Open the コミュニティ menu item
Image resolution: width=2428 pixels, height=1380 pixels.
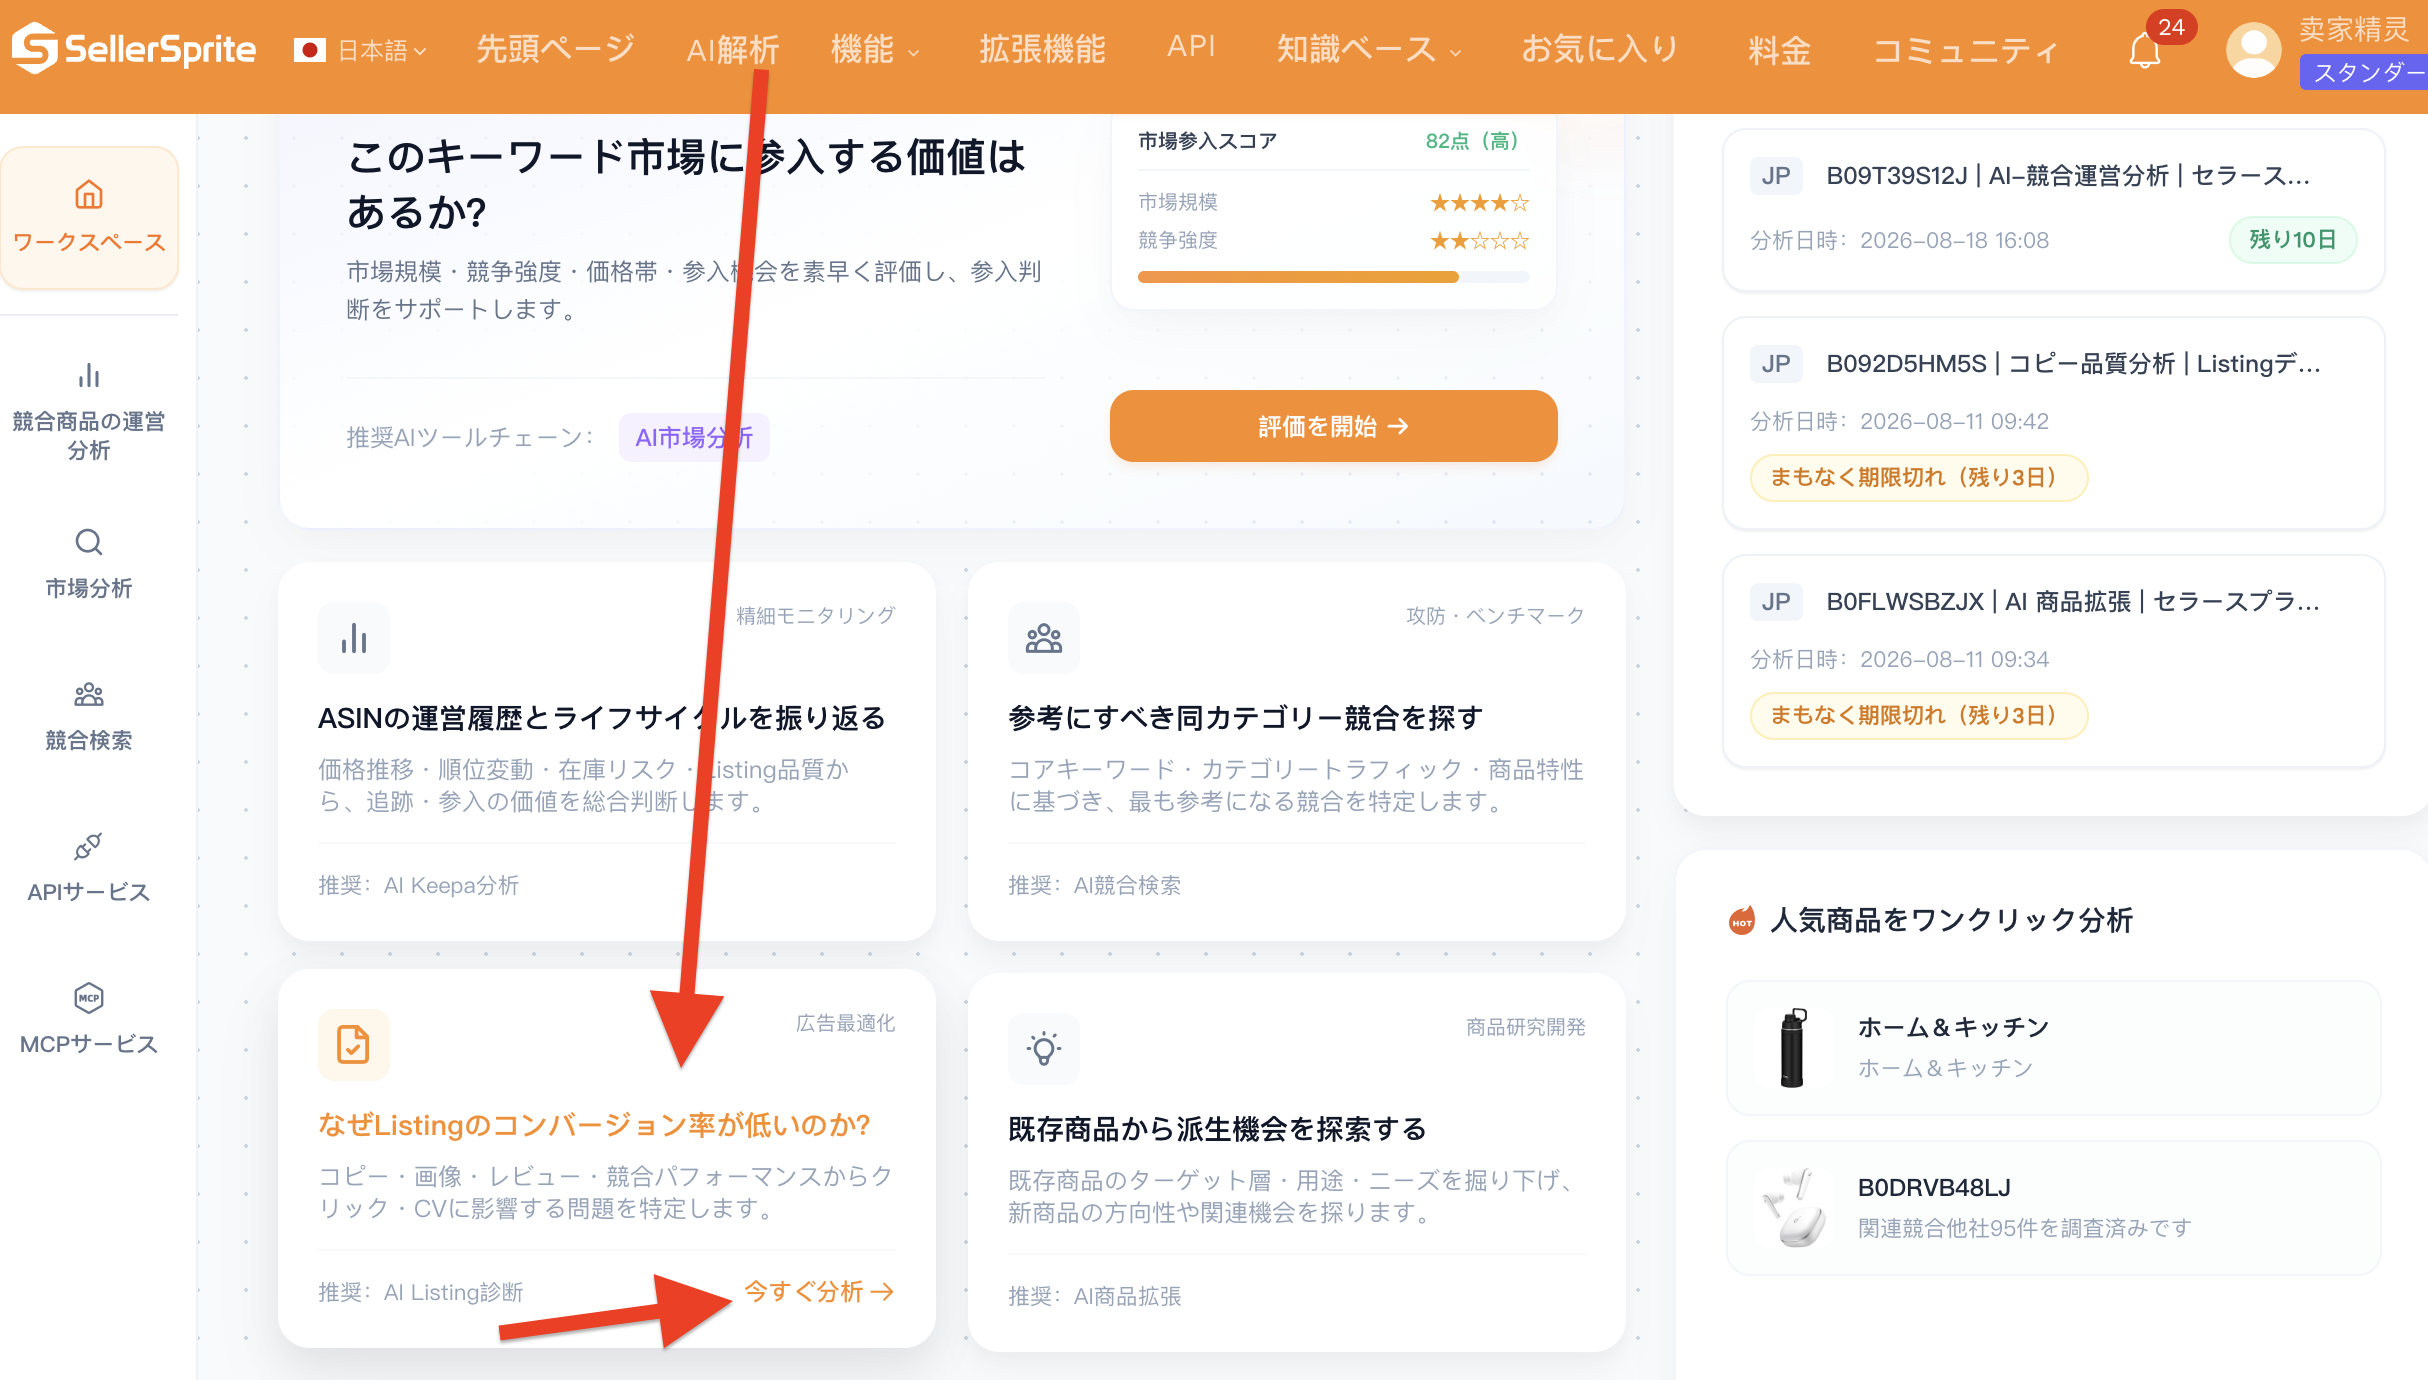pyautogui.click(x=1965, y=49)
